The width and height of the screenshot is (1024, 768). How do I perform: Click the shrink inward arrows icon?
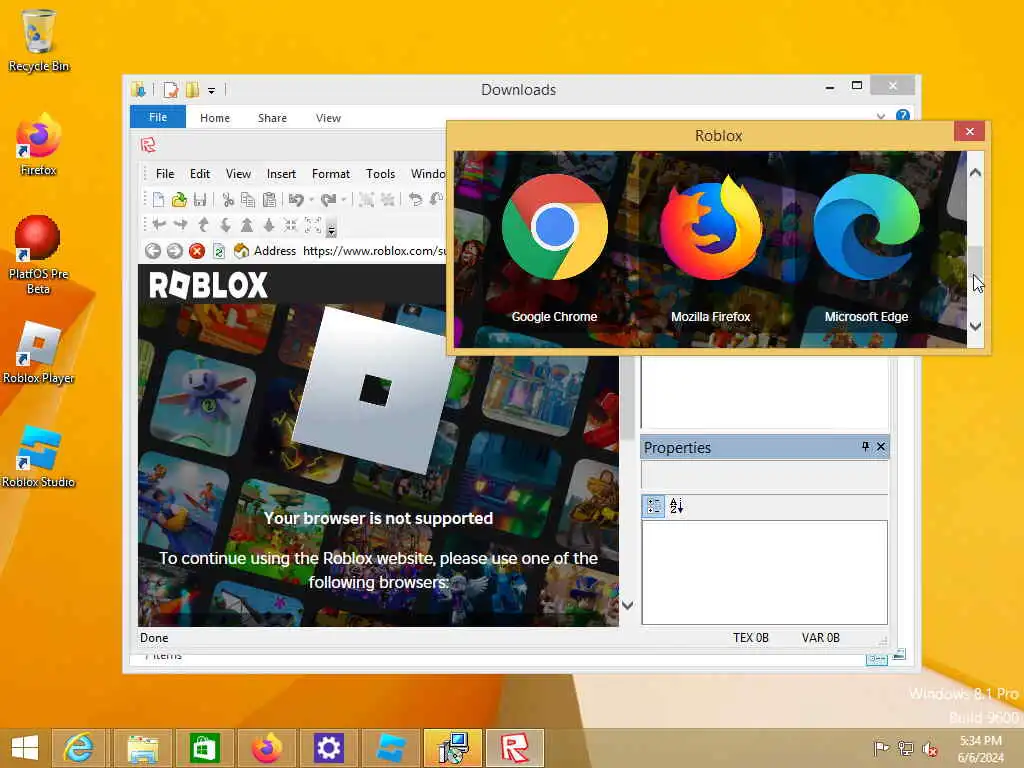click(x=291, y=225)
